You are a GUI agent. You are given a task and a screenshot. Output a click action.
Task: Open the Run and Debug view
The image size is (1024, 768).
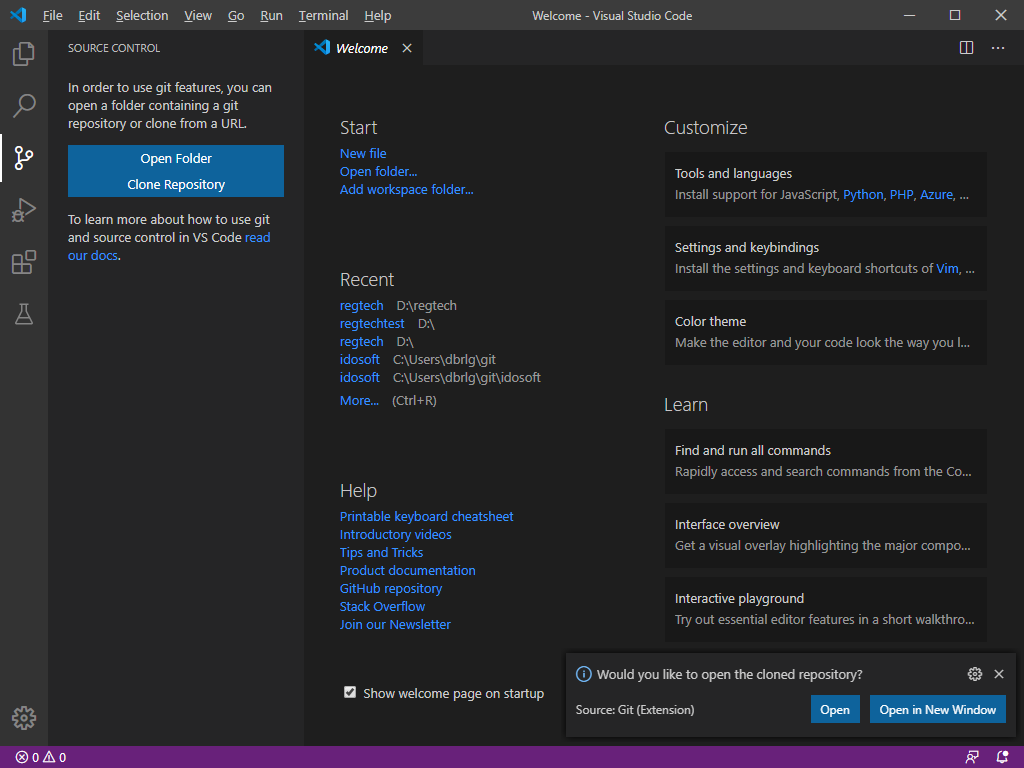click(x=24, y=210)
